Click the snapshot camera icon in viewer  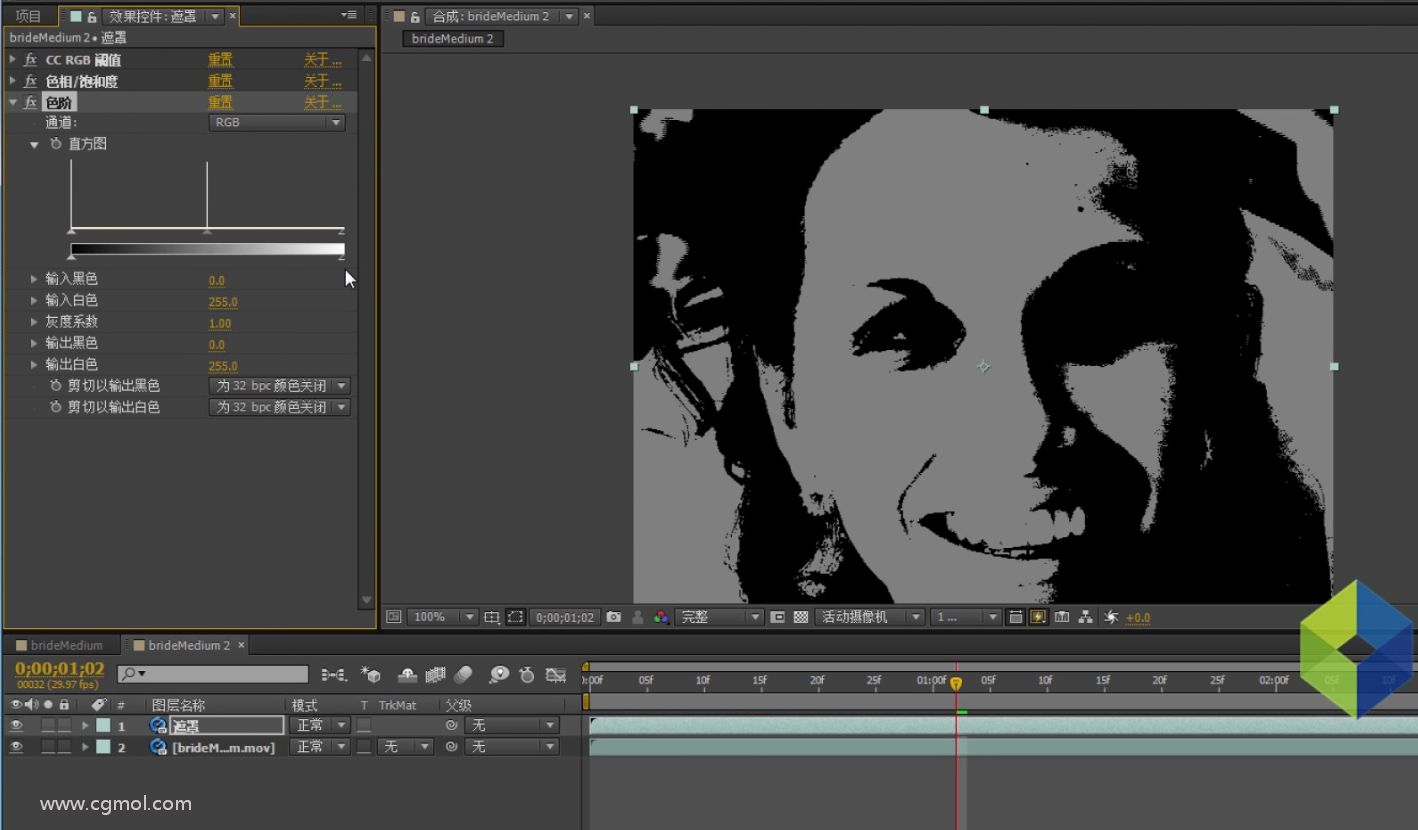pos(614,617)
